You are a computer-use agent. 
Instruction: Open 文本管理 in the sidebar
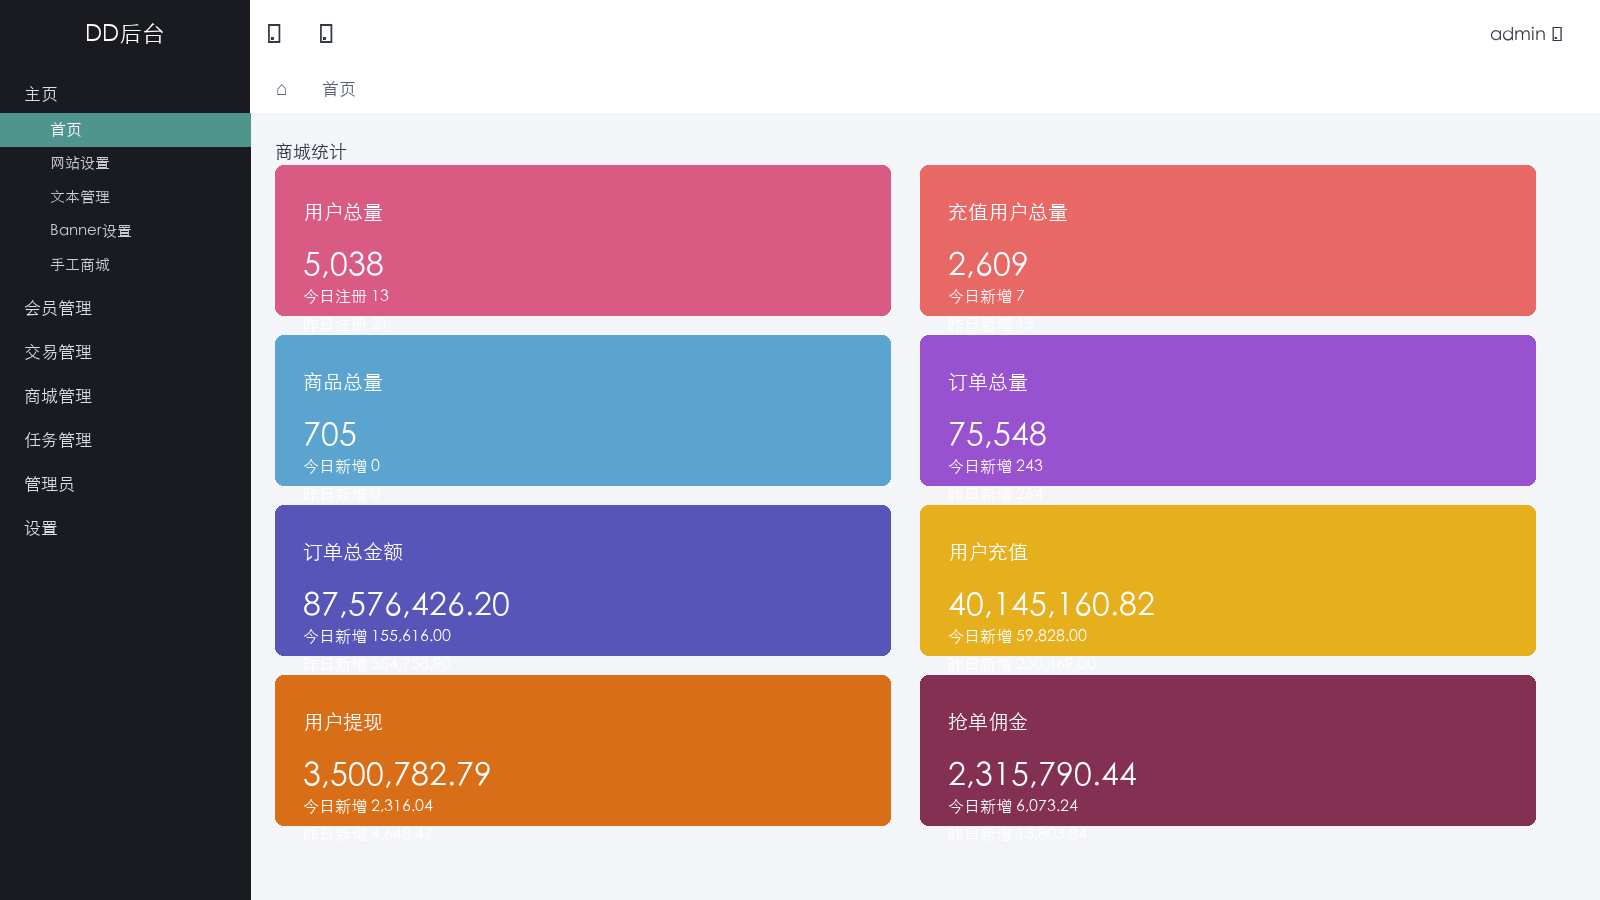[x=125, y=197]
